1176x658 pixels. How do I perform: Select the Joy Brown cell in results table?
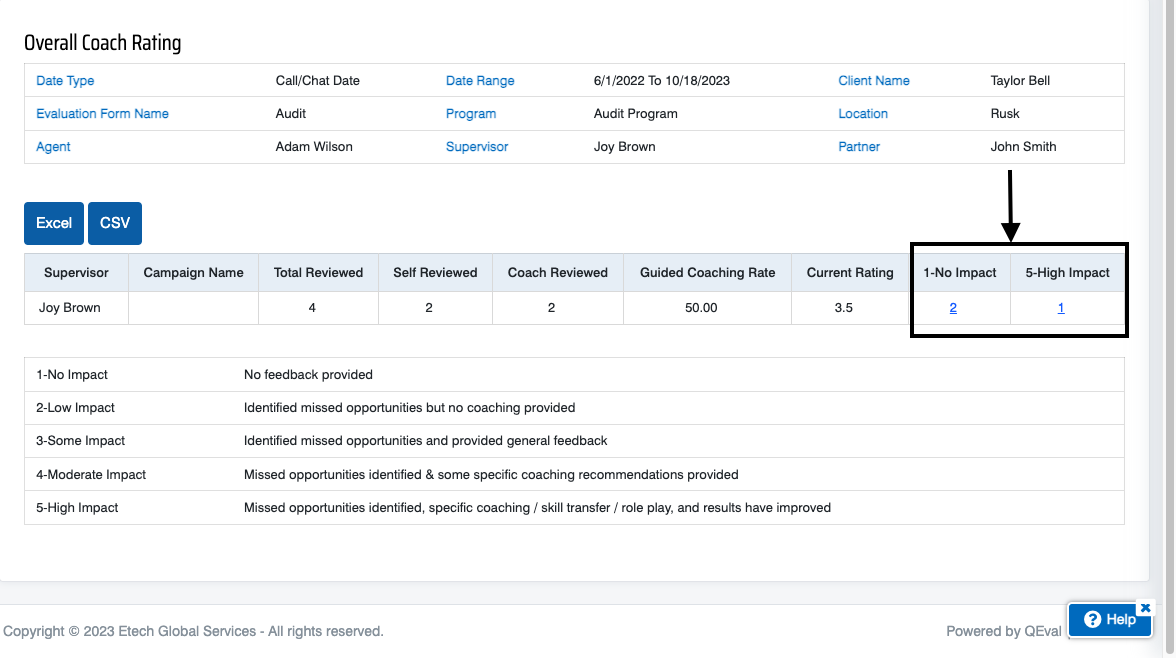[x=70, y=308]
